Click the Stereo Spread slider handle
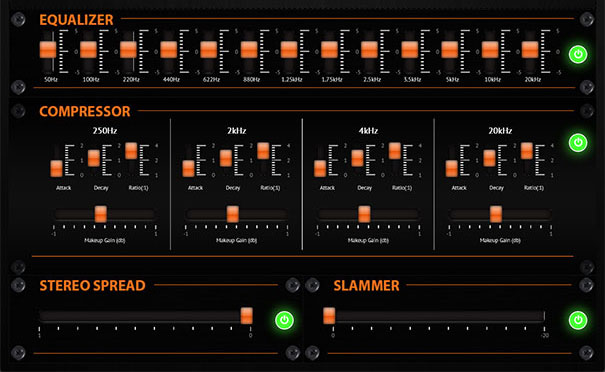 247,316
